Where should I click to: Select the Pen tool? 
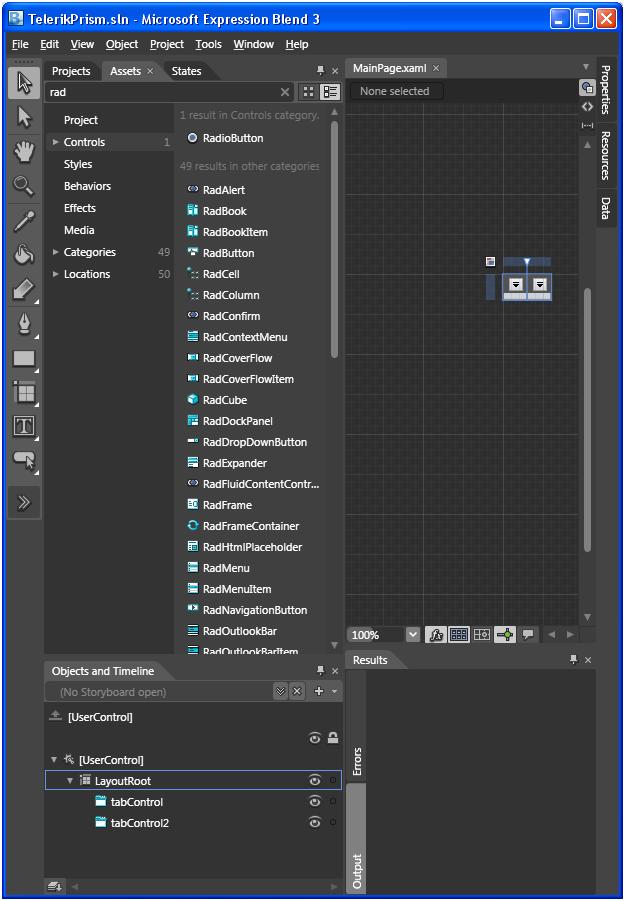(x=24, y=325)
